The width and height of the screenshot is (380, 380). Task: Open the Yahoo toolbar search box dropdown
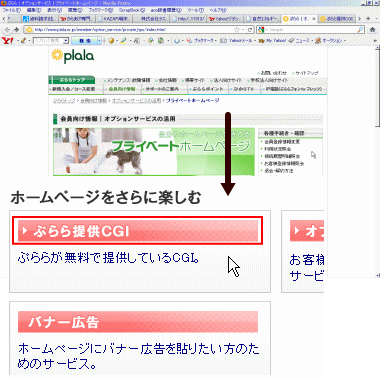[x=66, y=41]
